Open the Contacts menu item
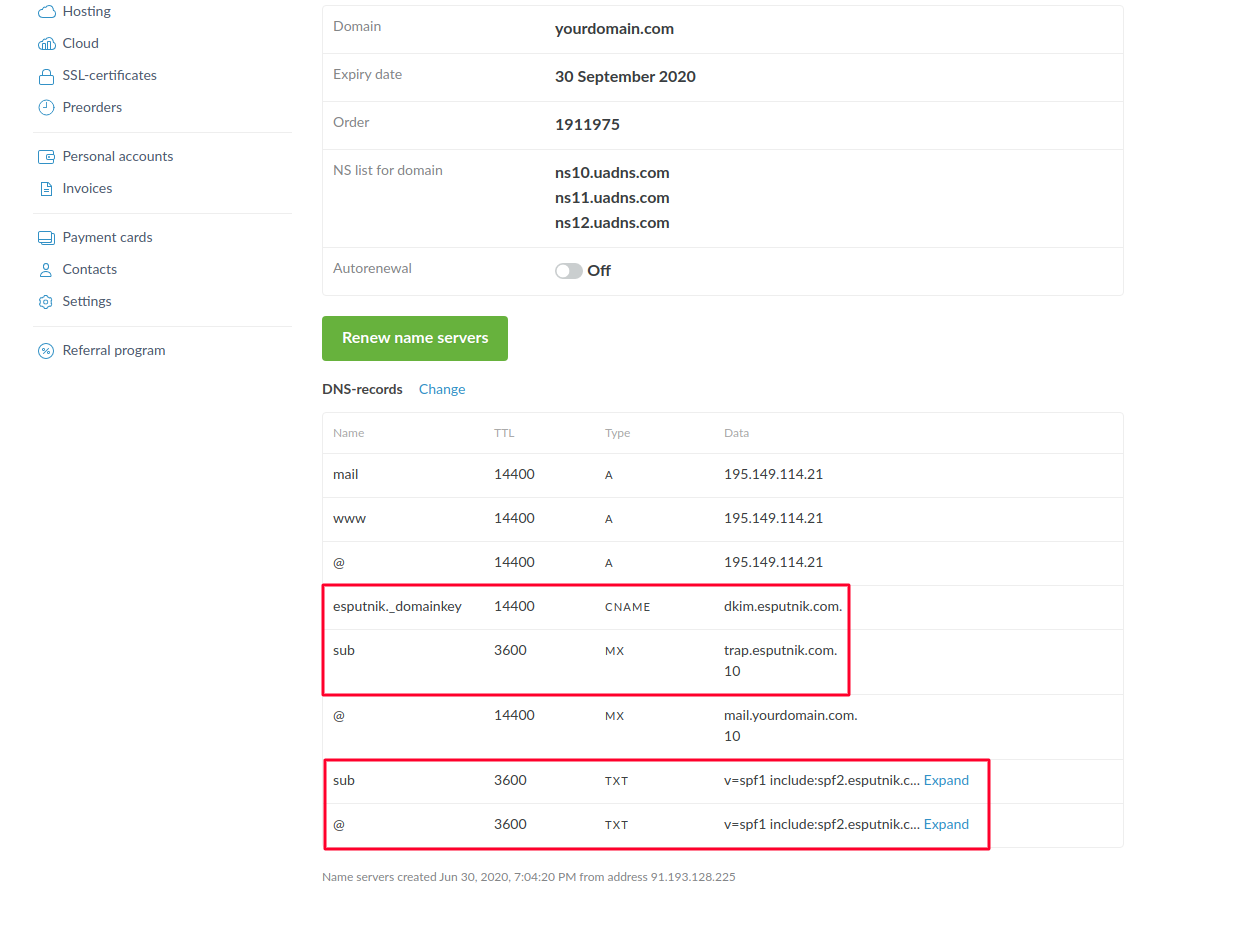Image resolution: width=1233 pixels, height=935 pixels. [x=89, y=269]
